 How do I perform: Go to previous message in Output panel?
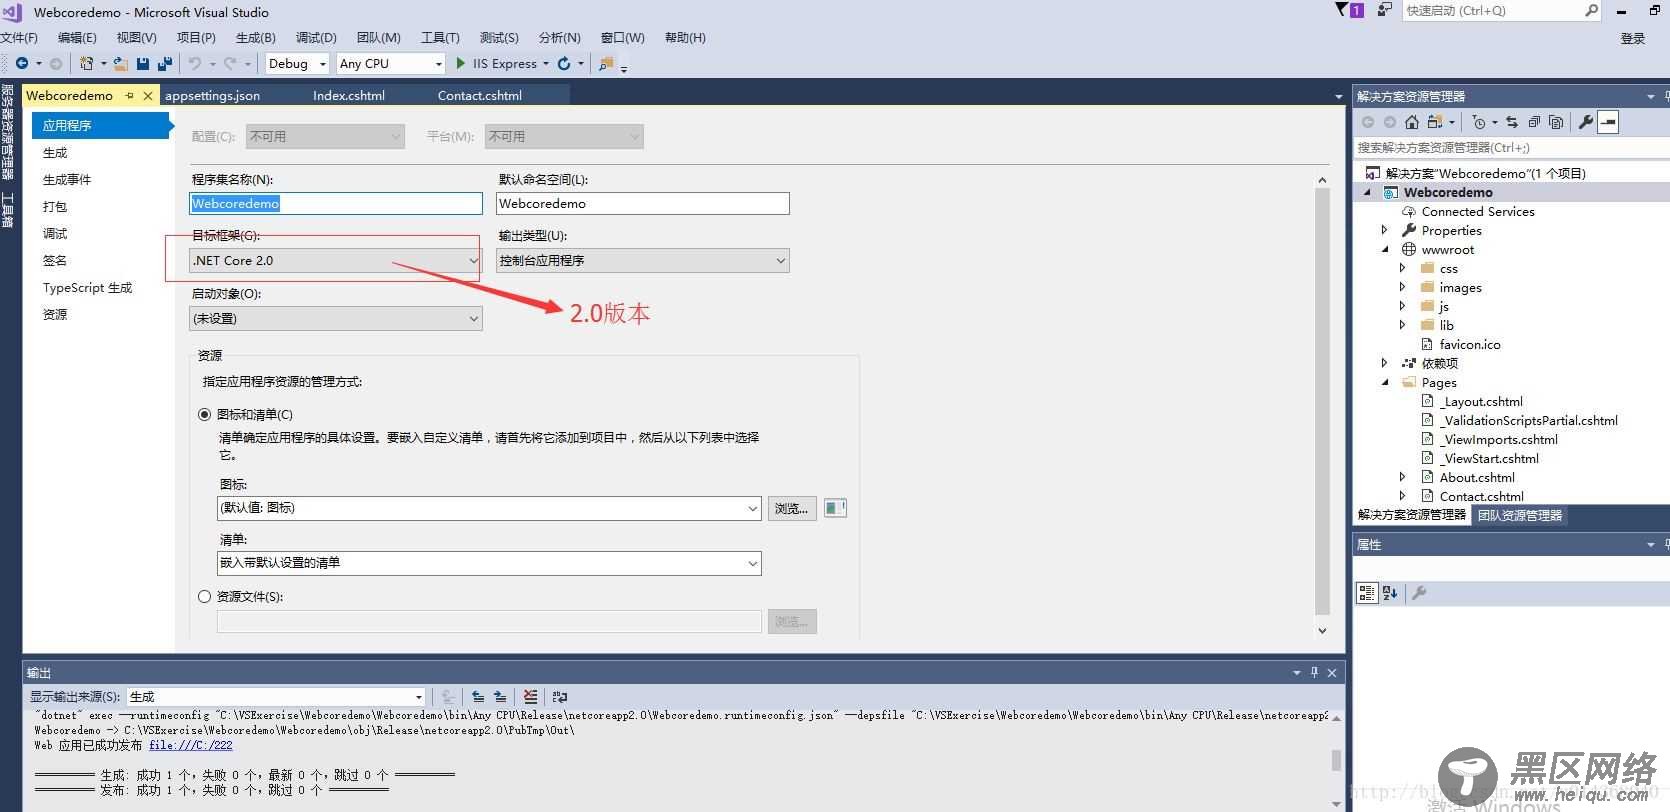click(x=478, y=697)
